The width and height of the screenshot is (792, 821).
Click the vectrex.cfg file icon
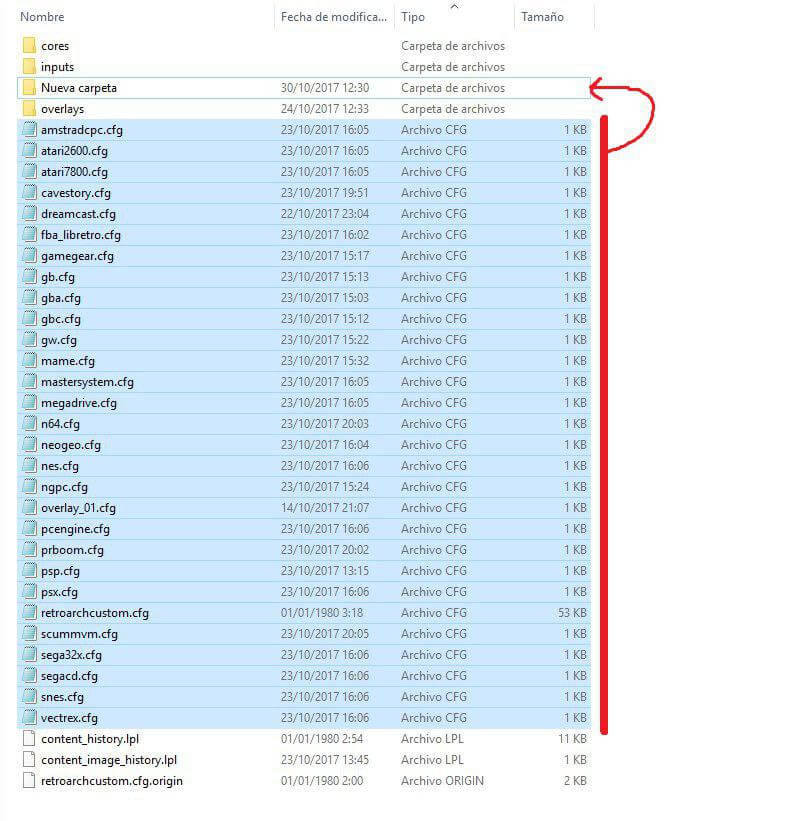[x=30, y=718]
